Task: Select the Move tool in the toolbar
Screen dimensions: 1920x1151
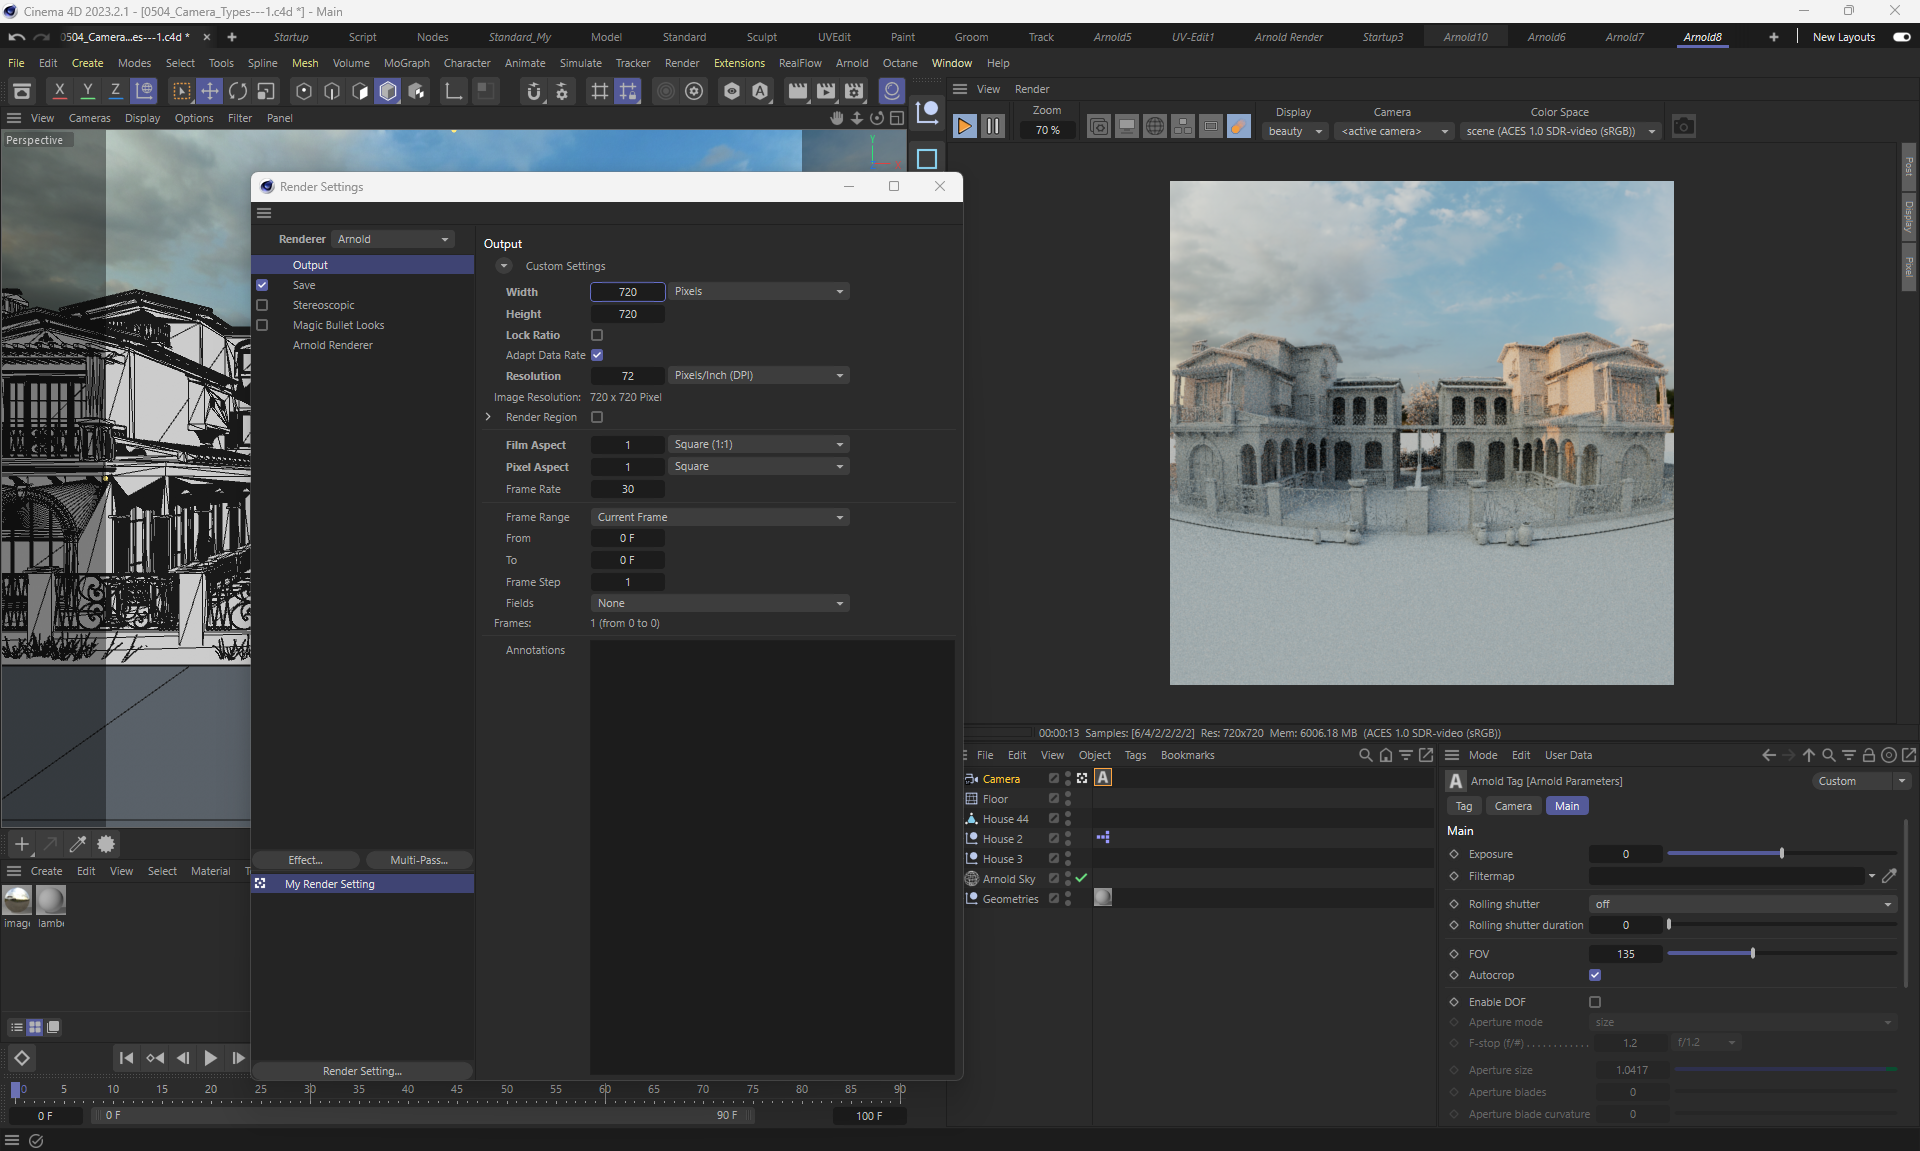Action: click(209, 91)
